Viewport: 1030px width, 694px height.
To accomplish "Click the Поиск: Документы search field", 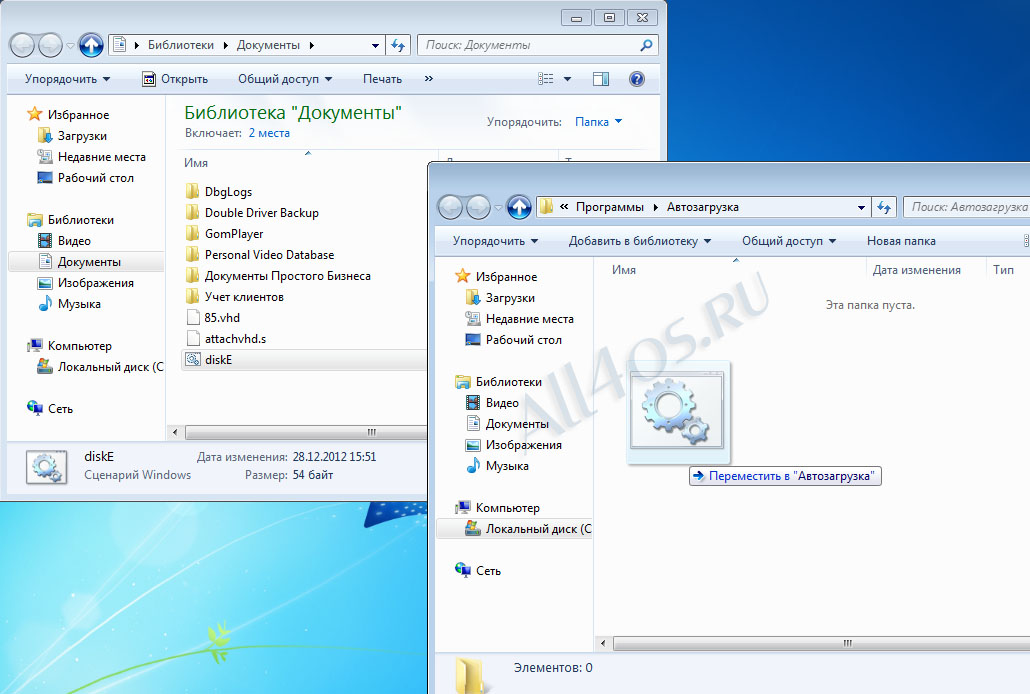I will pyautogui.click(x=537, y=45).
